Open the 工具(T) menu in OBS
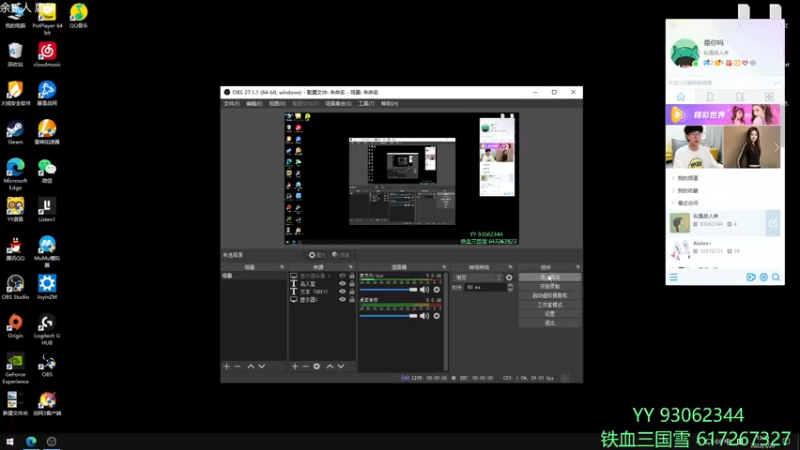 coord(366,104)
